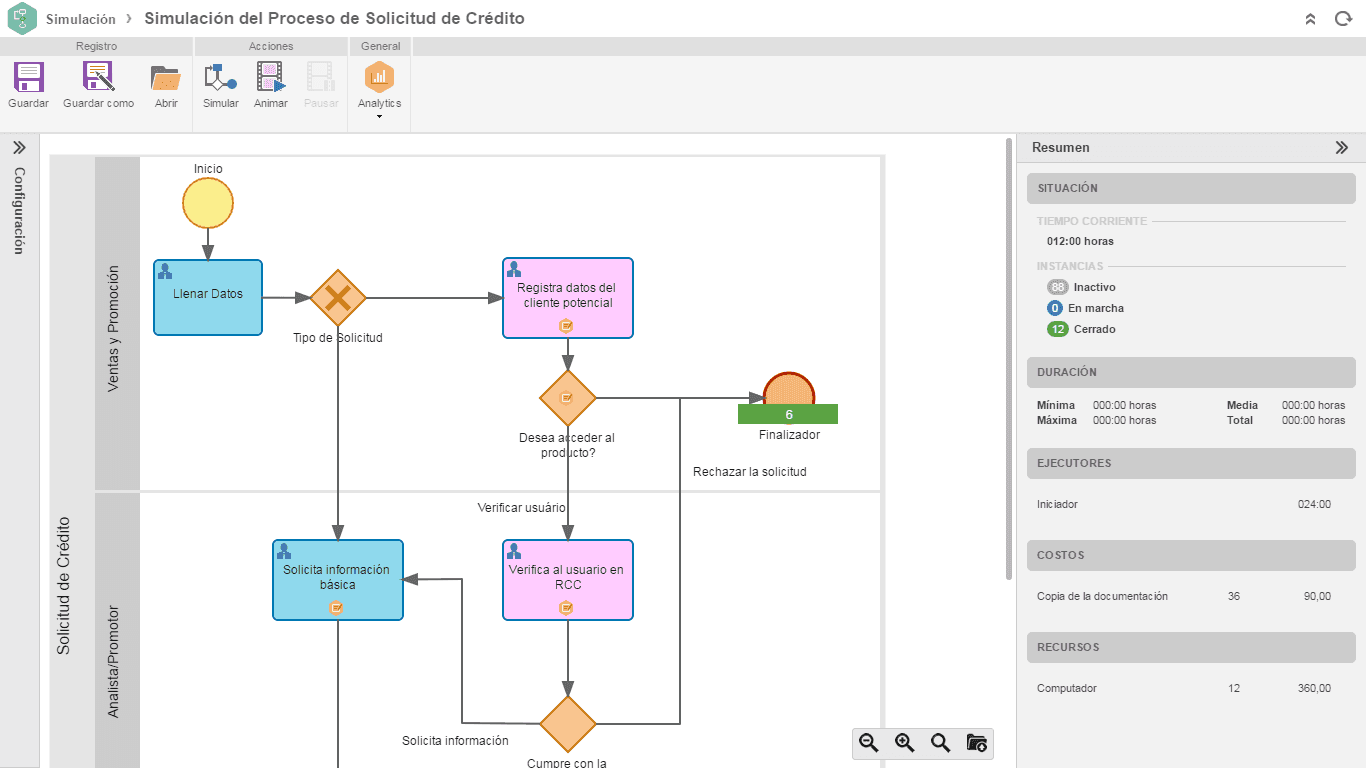Select the Inicio start event

click(x=208, y=203)
